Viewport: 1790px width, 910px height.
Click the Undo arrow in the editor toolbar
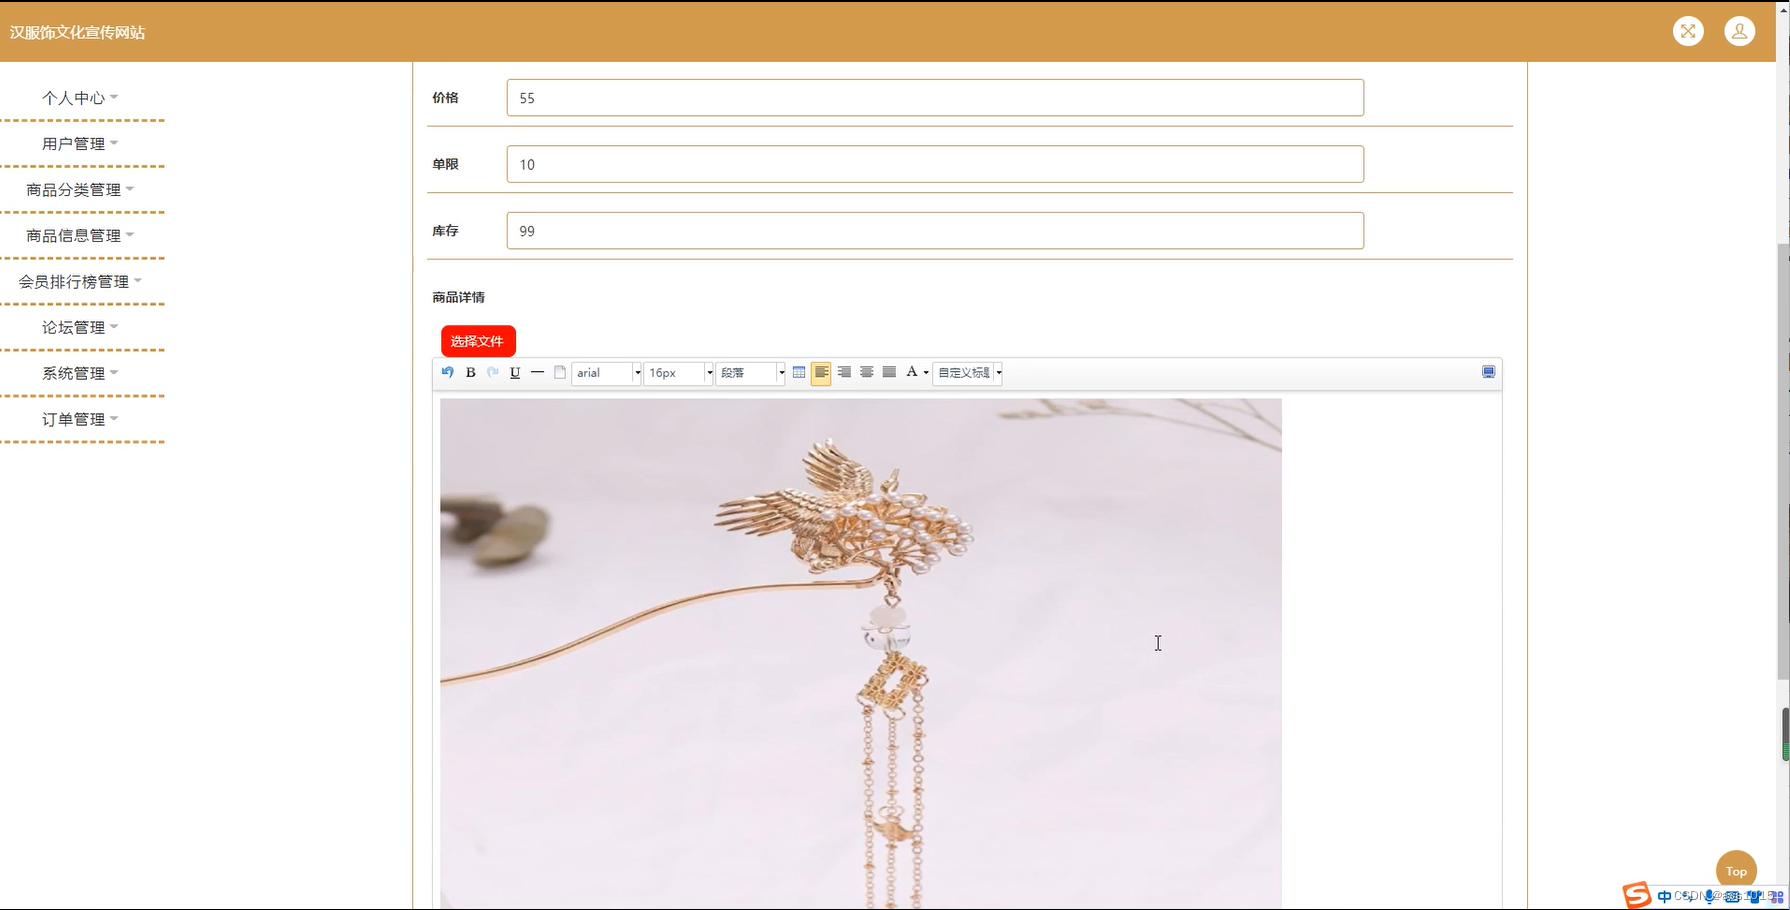tap(447, 372)
